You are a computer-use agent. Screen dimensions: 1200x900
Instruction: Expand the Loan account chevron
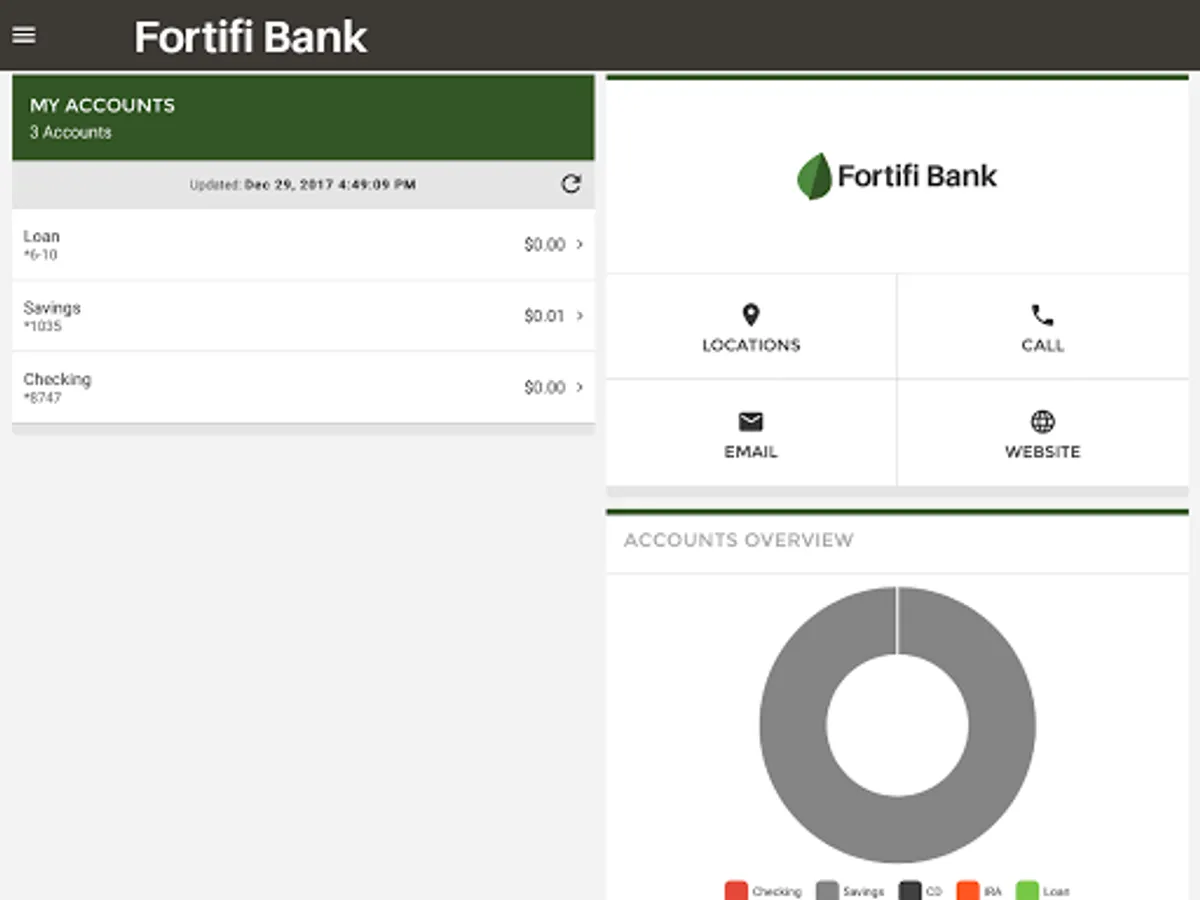[580, 244]
